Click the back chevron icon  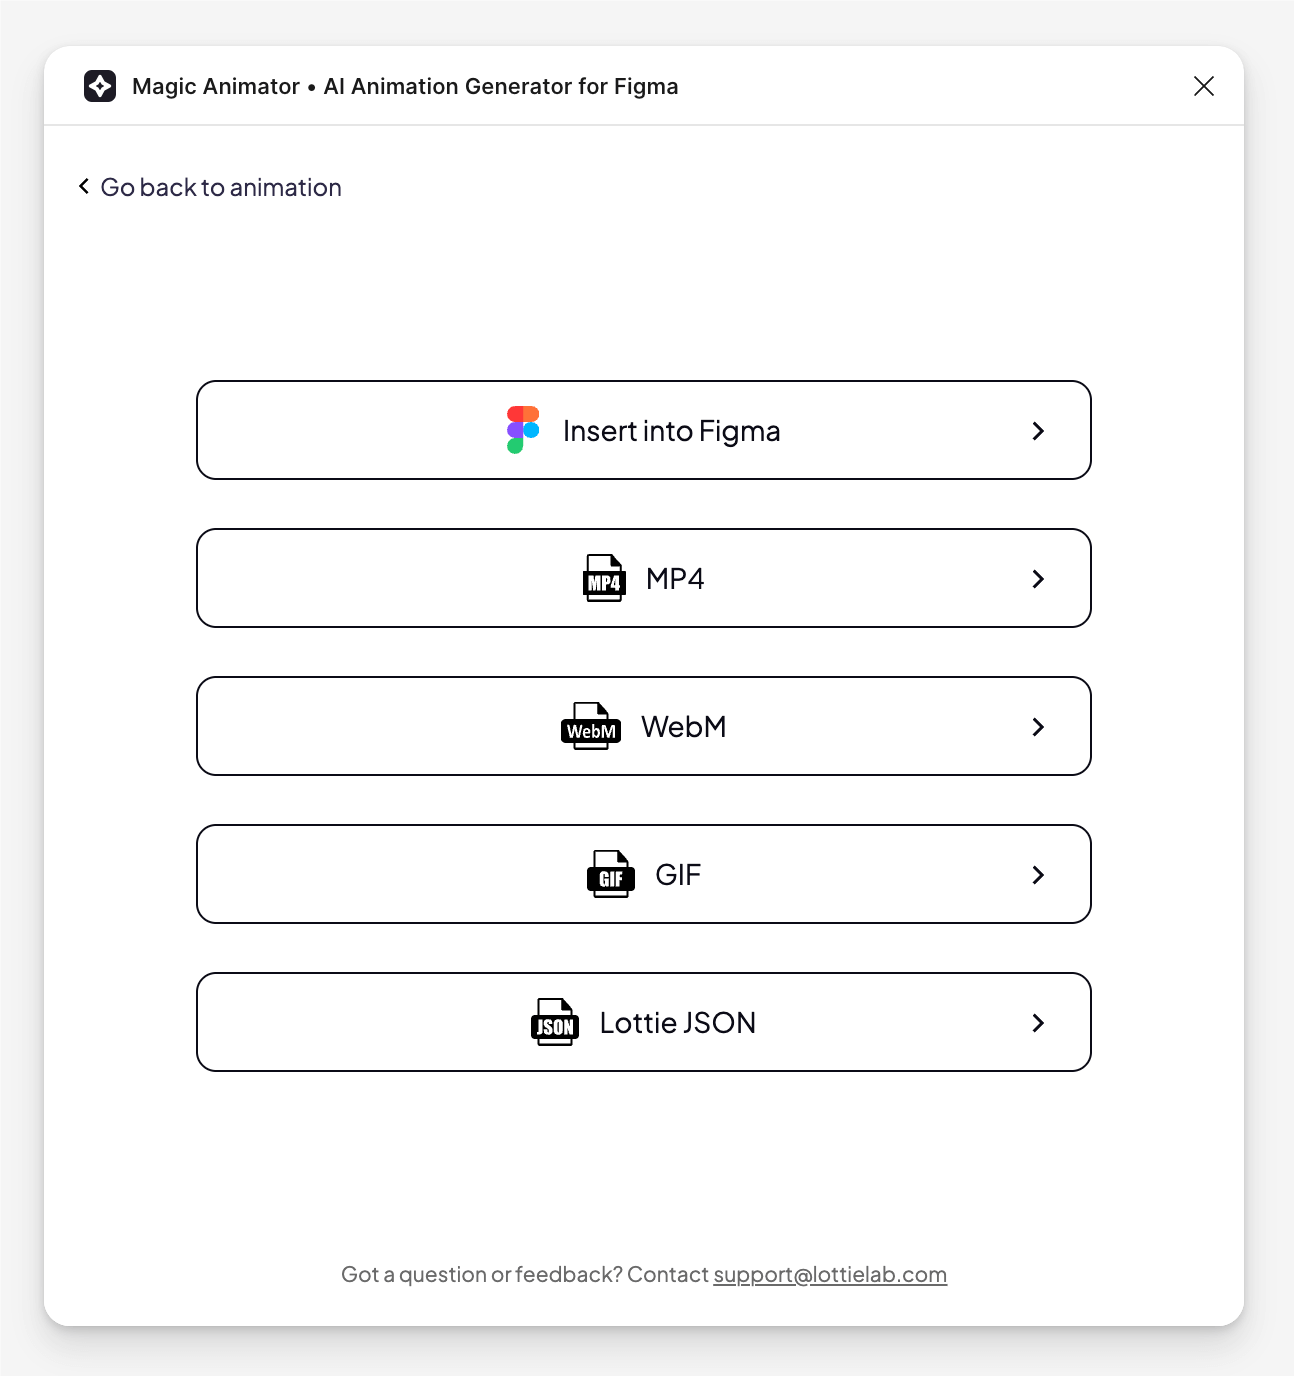(x=84, y=187)
